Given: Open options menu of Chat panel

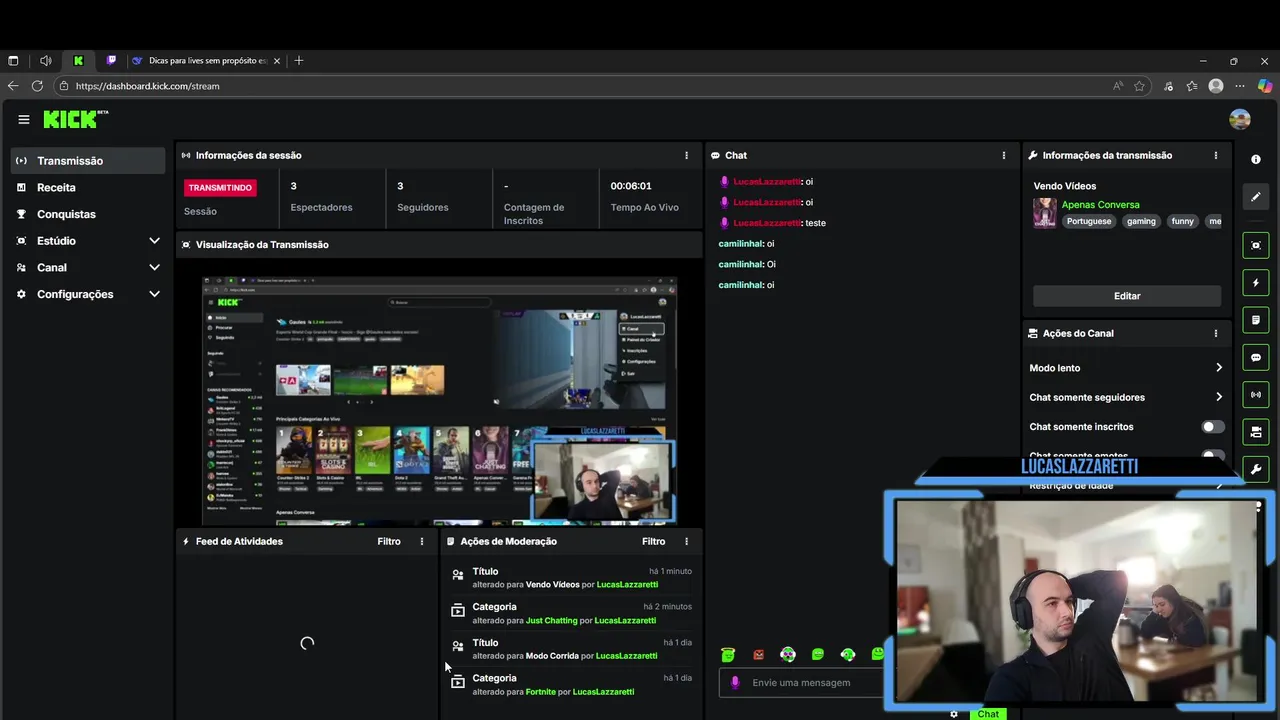Looking at the screenshot, I should pos(1004,155).
